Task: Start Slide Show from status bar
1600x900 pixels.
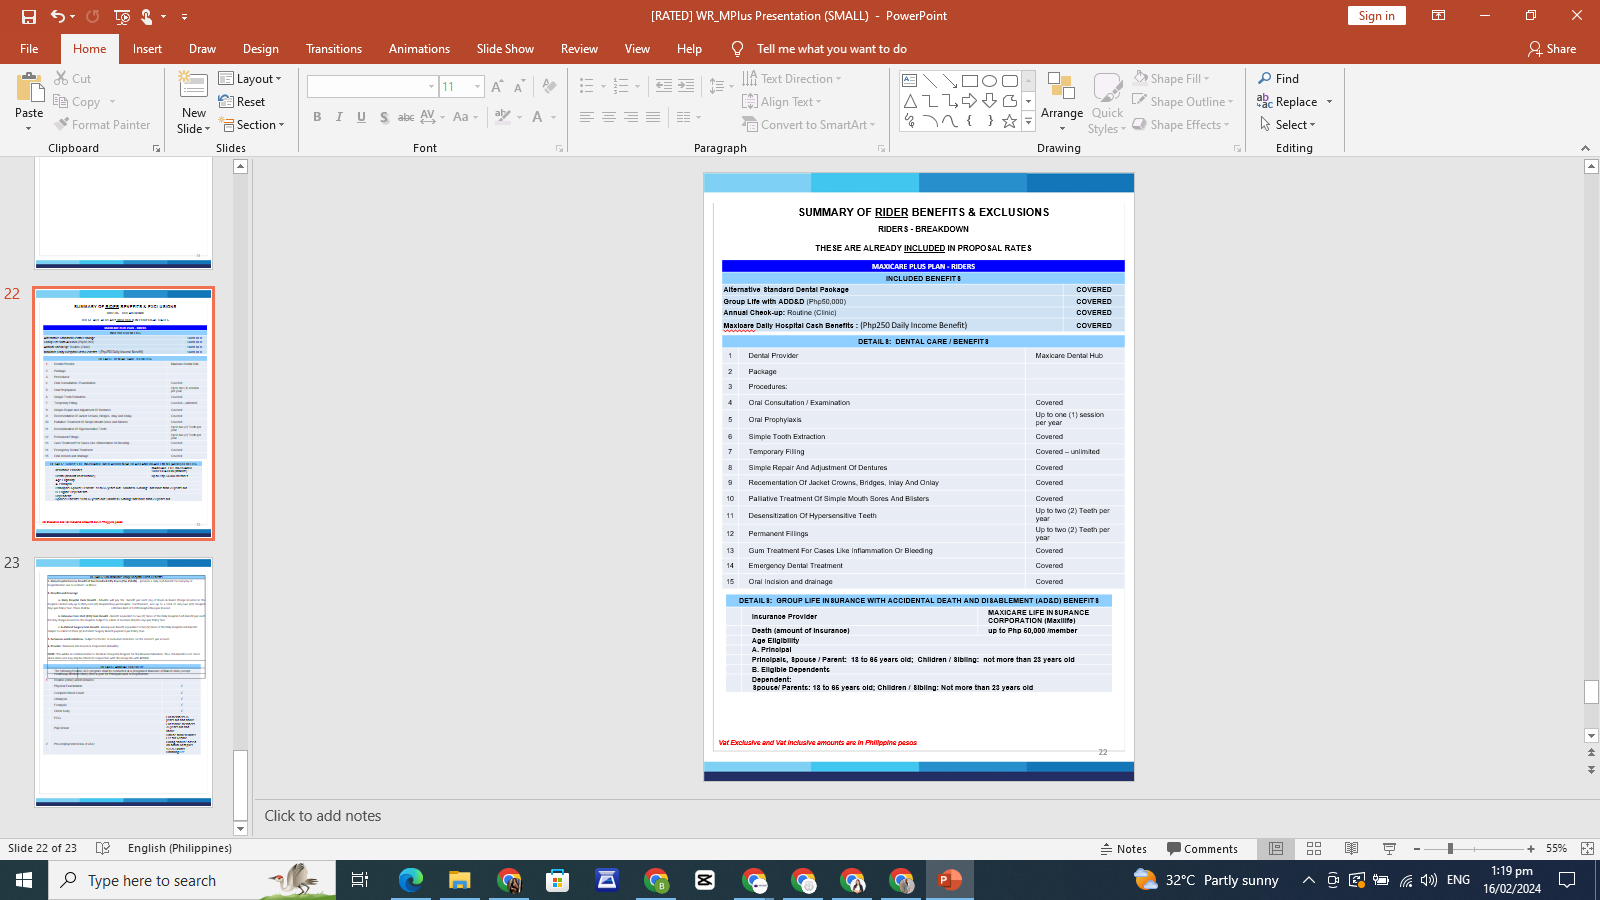Action: pyautogui.click(x=1389, y=849)
